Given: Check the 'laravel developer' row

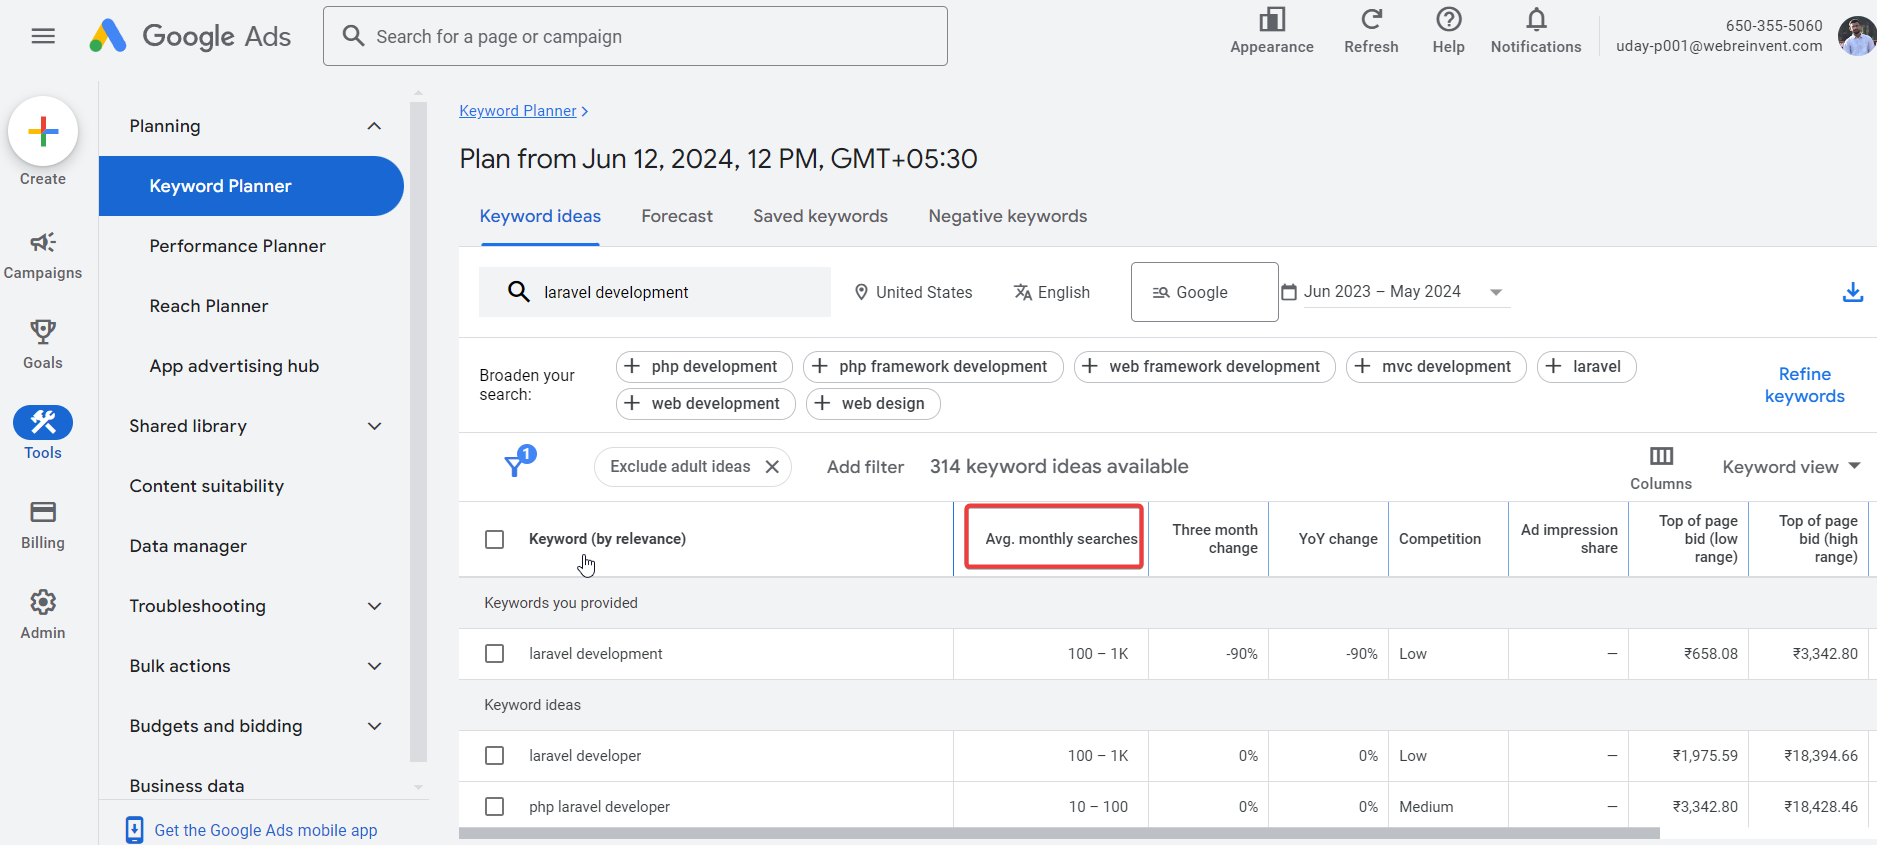Looking at the screenshot, I should (x=494, y=755).
